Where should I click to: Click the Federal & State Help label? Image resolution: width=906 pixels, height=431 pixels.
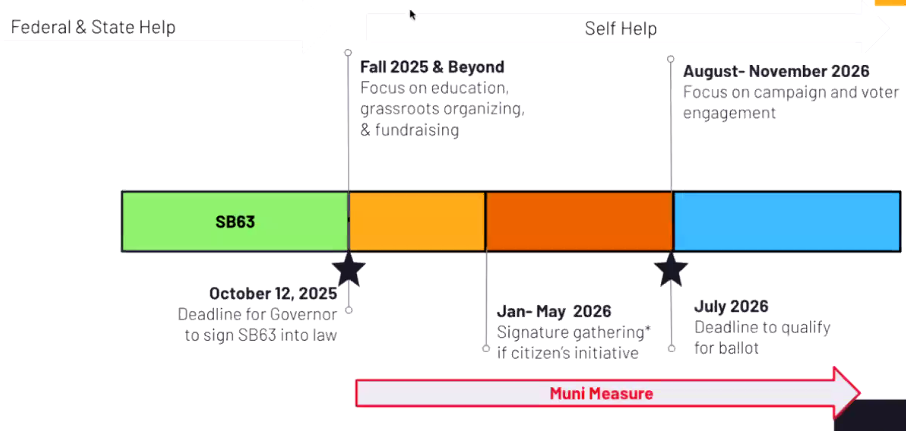click(93, 27)
